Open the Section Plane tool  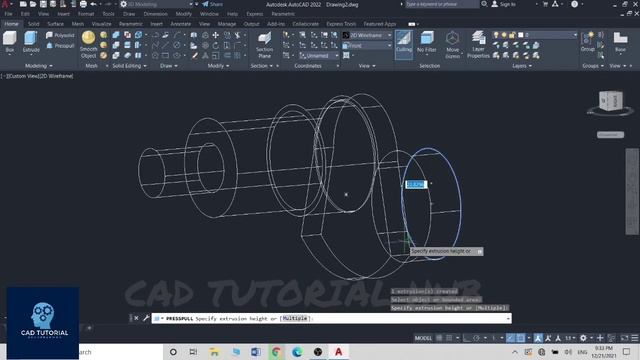[x=264, y=45]
